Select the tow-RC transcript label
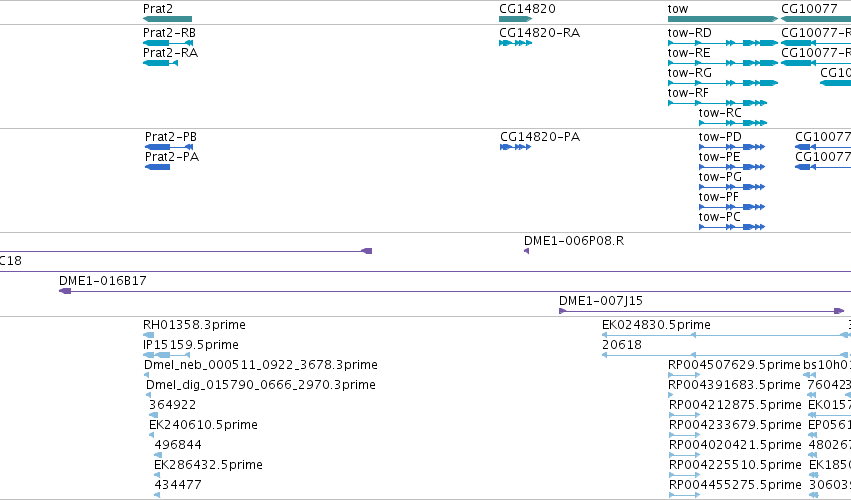The image size is (851, 500). tap(720, 113)
